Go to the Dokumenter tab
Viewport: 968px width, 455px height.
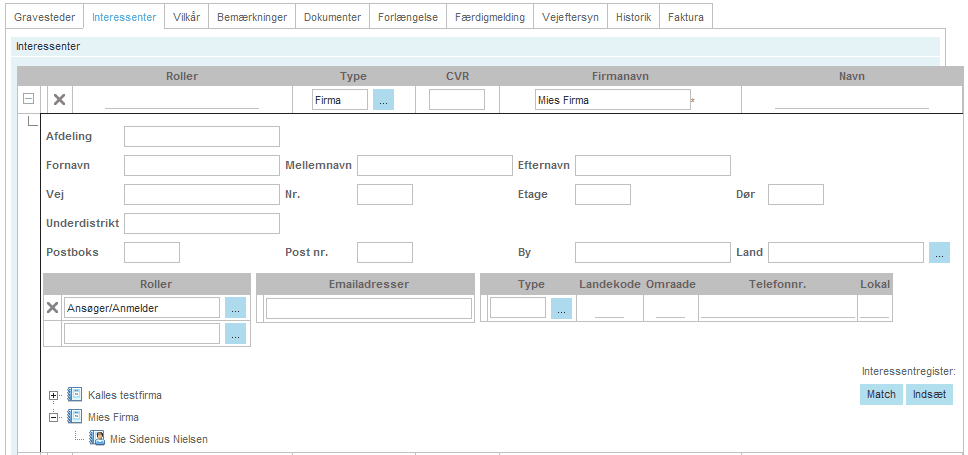(x=333, y=17)
